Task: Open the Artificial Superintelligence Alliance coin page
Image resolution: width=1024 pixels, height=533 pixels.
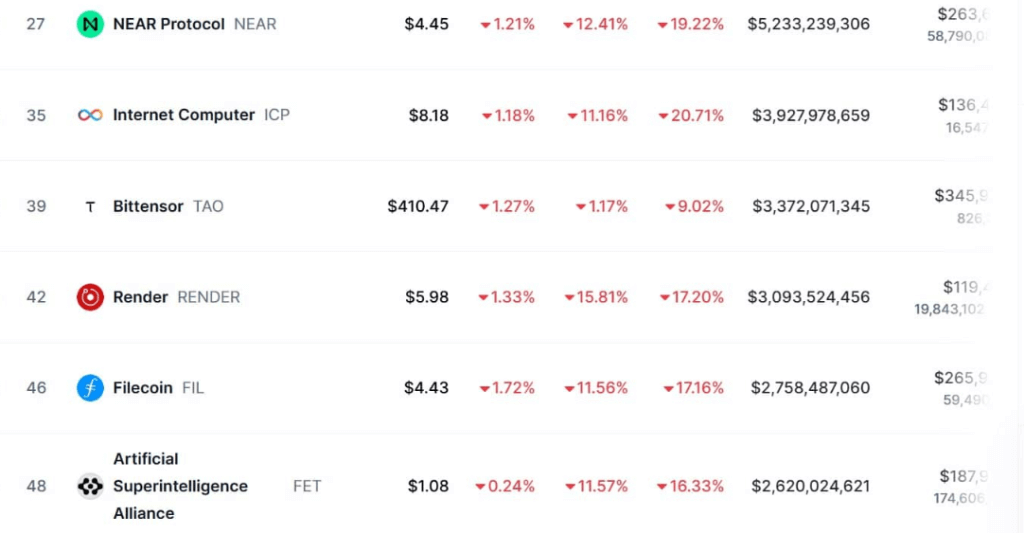Action: (x=180, y=486)
